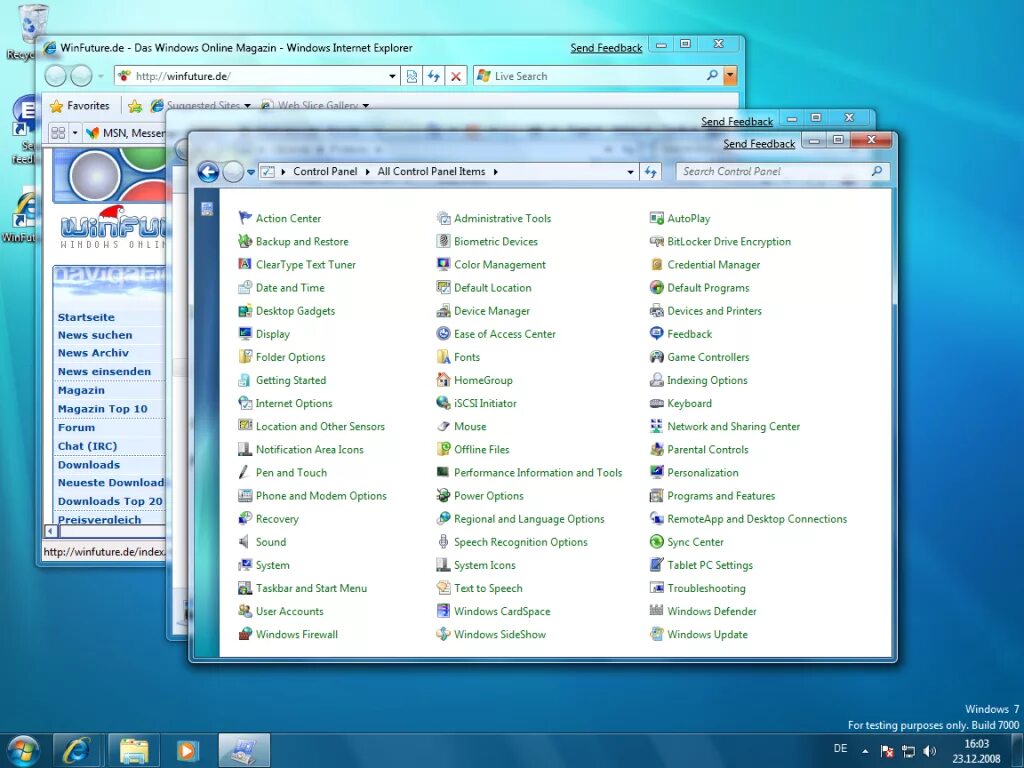Open the Control Panel recent pages dropdown
Image resolution: width=1024 pixels, height=768 pixels.
point(251,172)
